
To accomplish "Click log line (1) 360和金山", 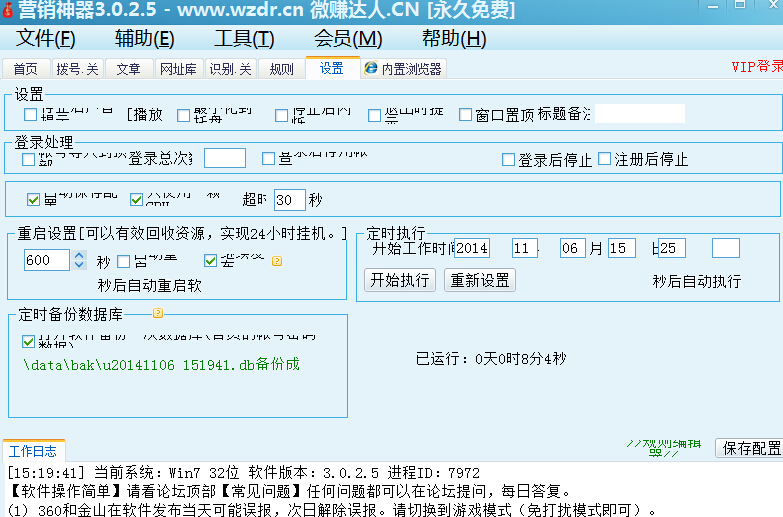I will coord(332,510).
